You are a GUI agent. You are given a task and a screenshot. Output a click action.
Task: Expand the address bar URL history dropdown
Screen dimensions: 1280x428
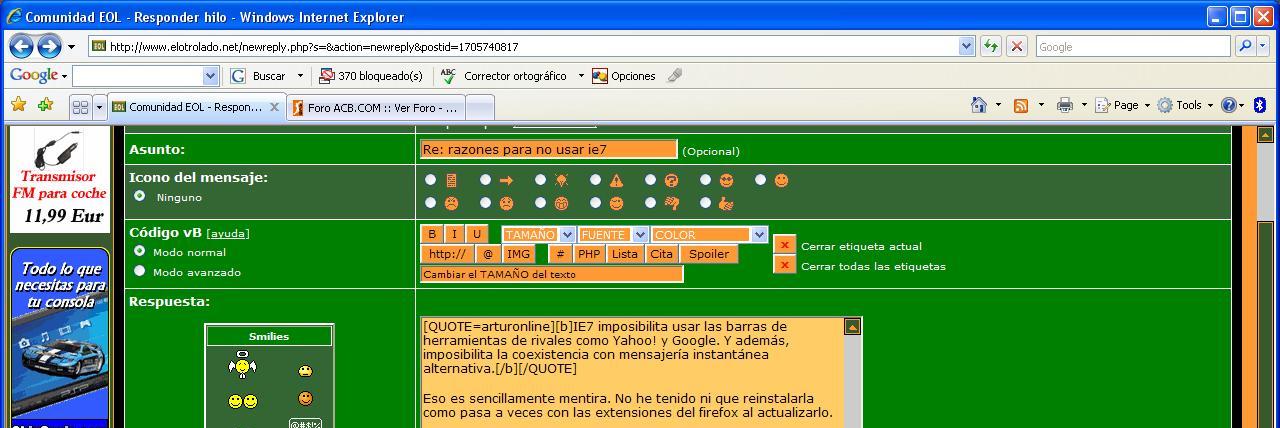[x=966, y=46]
